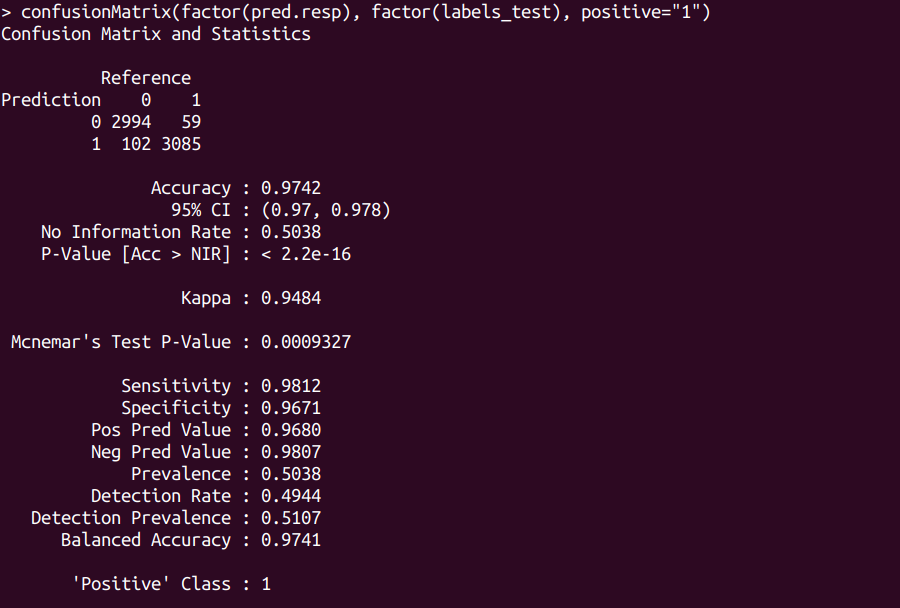The image size is (900, 608).
Task: Click the Kappa value 0.9484
Action: click(291, 298)
